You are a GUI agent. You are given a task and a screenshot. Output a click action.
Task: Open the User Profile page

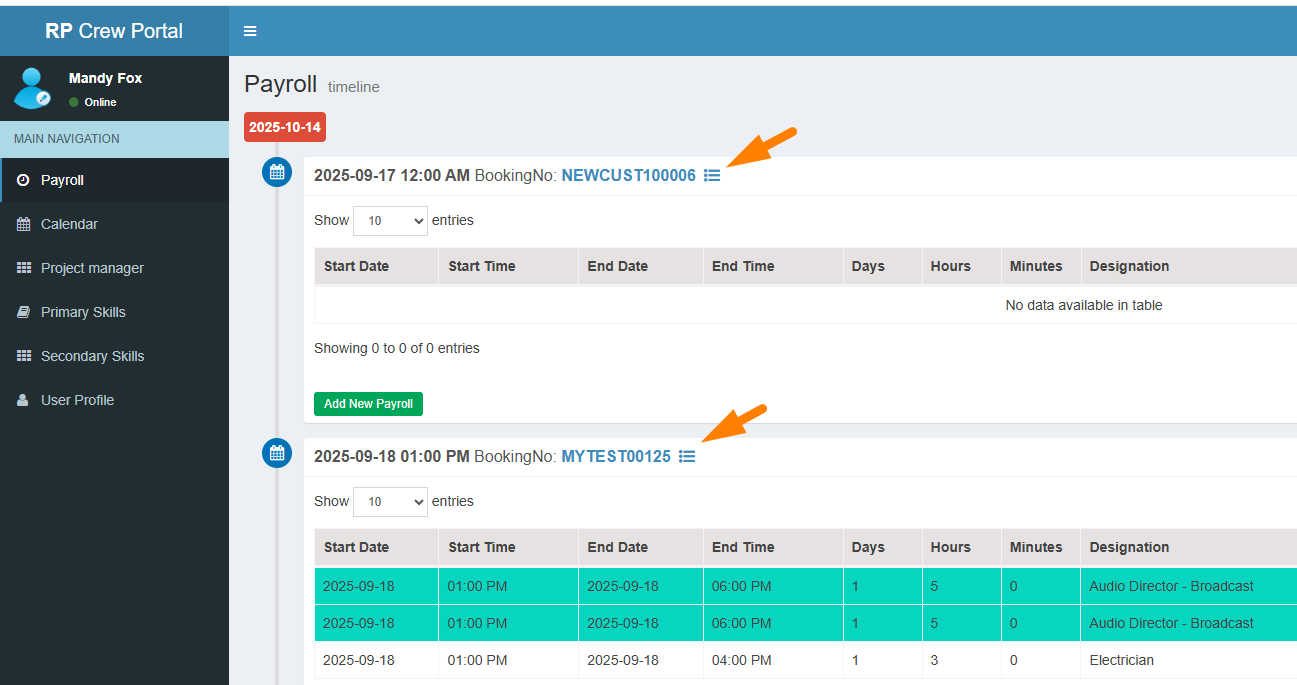(x=114, y=400)
